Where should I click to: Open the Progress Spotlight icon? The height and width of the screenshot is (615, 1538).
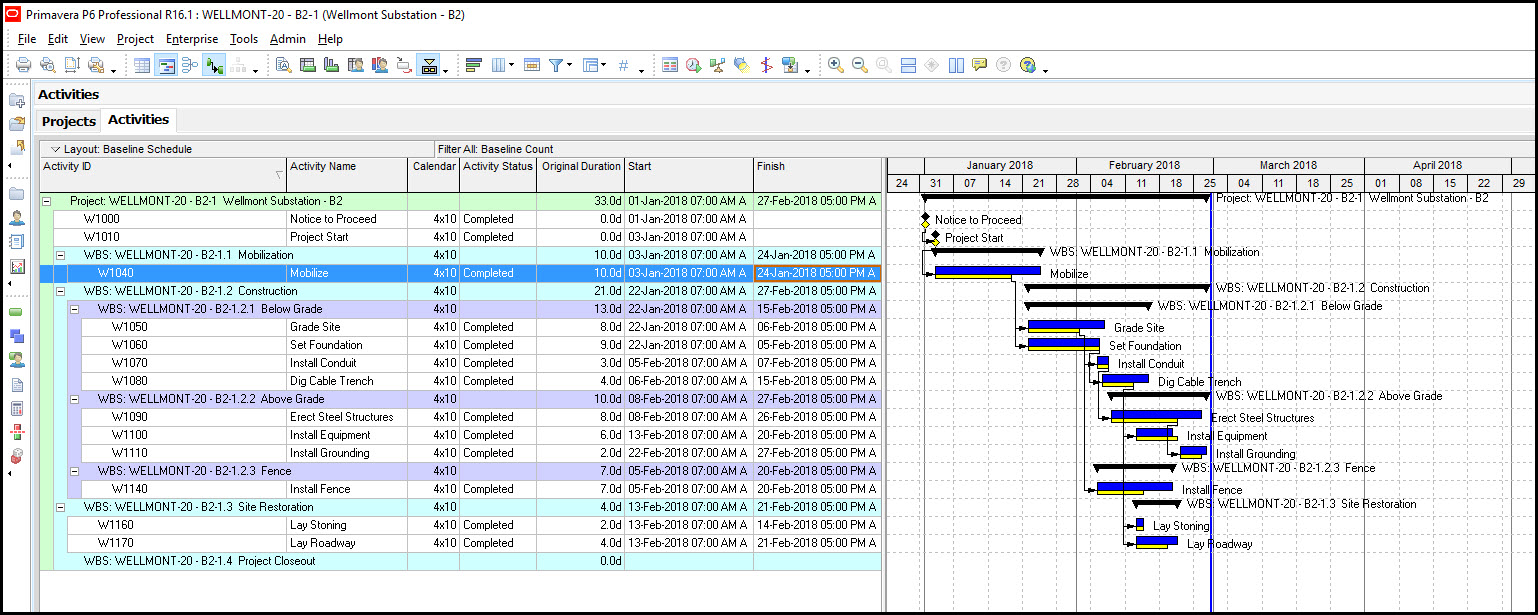click(742, 65)
